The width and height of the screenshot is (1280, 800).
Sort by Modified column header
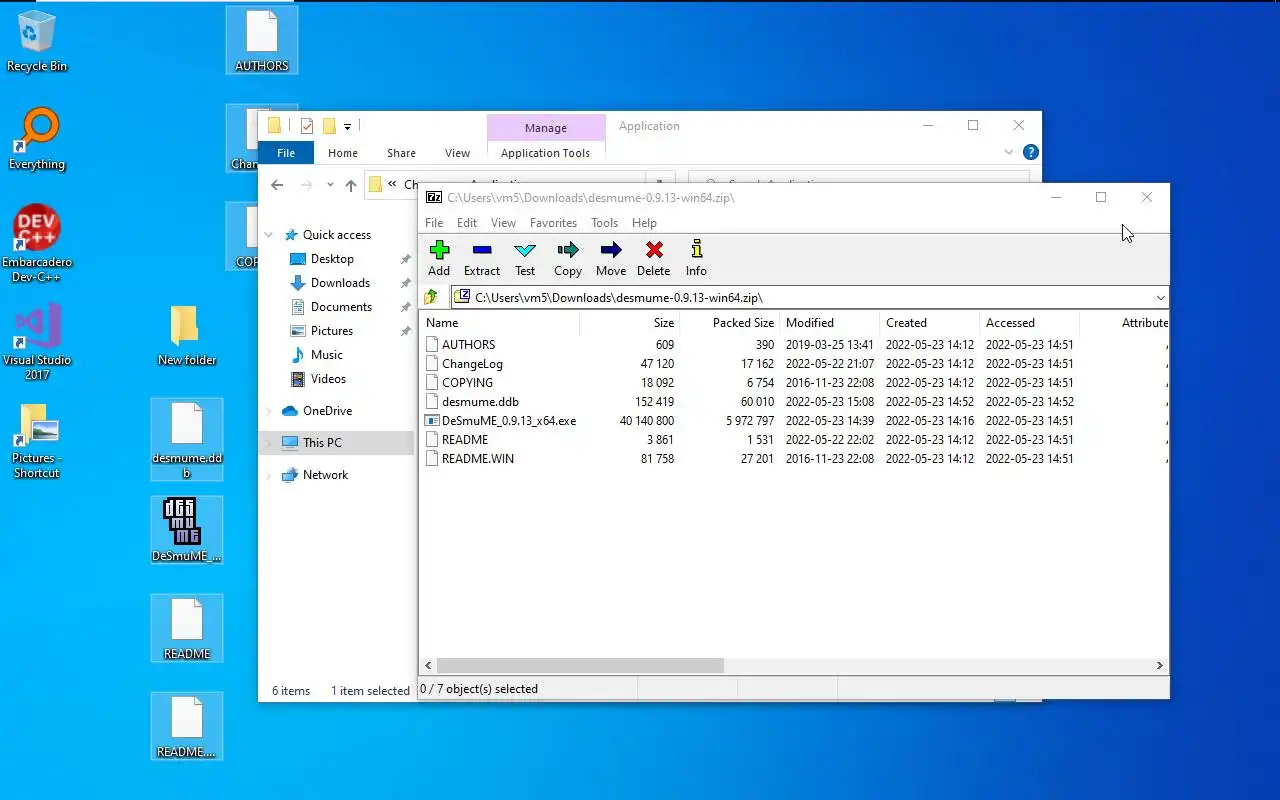pos(830,323)
